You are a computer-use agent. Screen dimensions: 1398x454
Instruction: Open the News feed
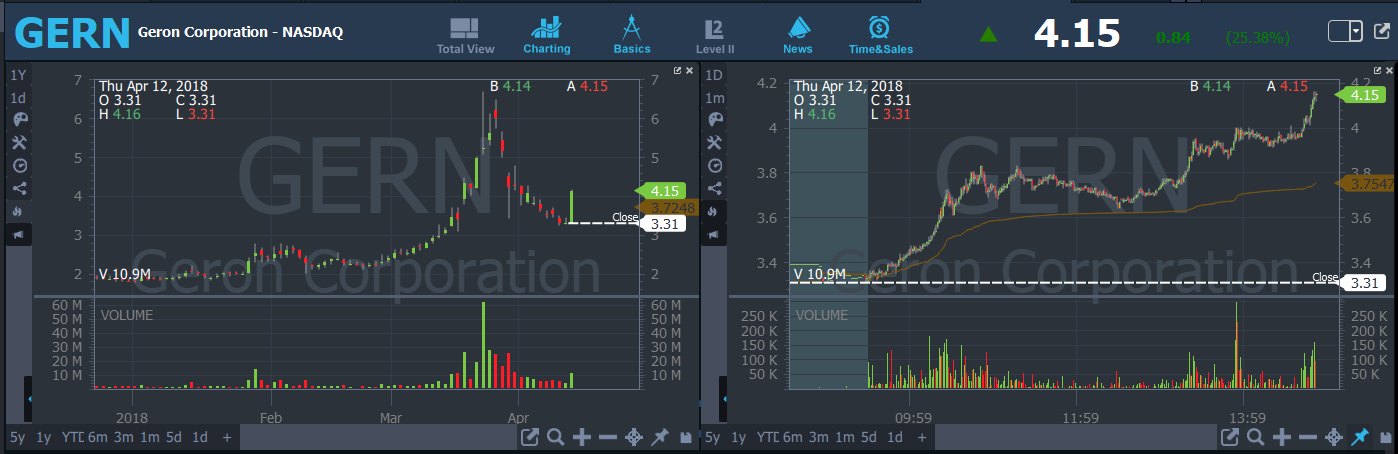coord(799,35)
